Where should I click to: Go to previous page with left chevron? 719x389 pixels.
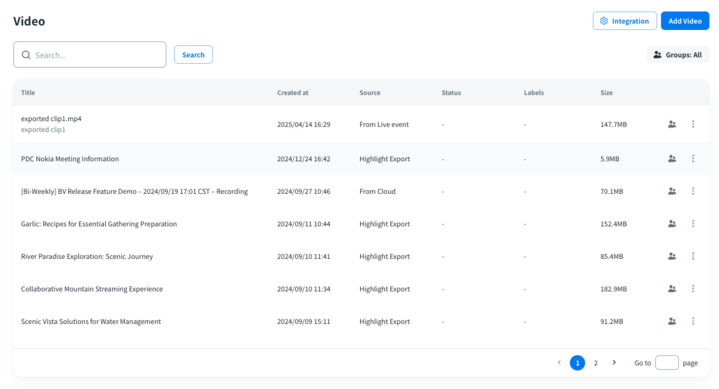coord(559,363)
